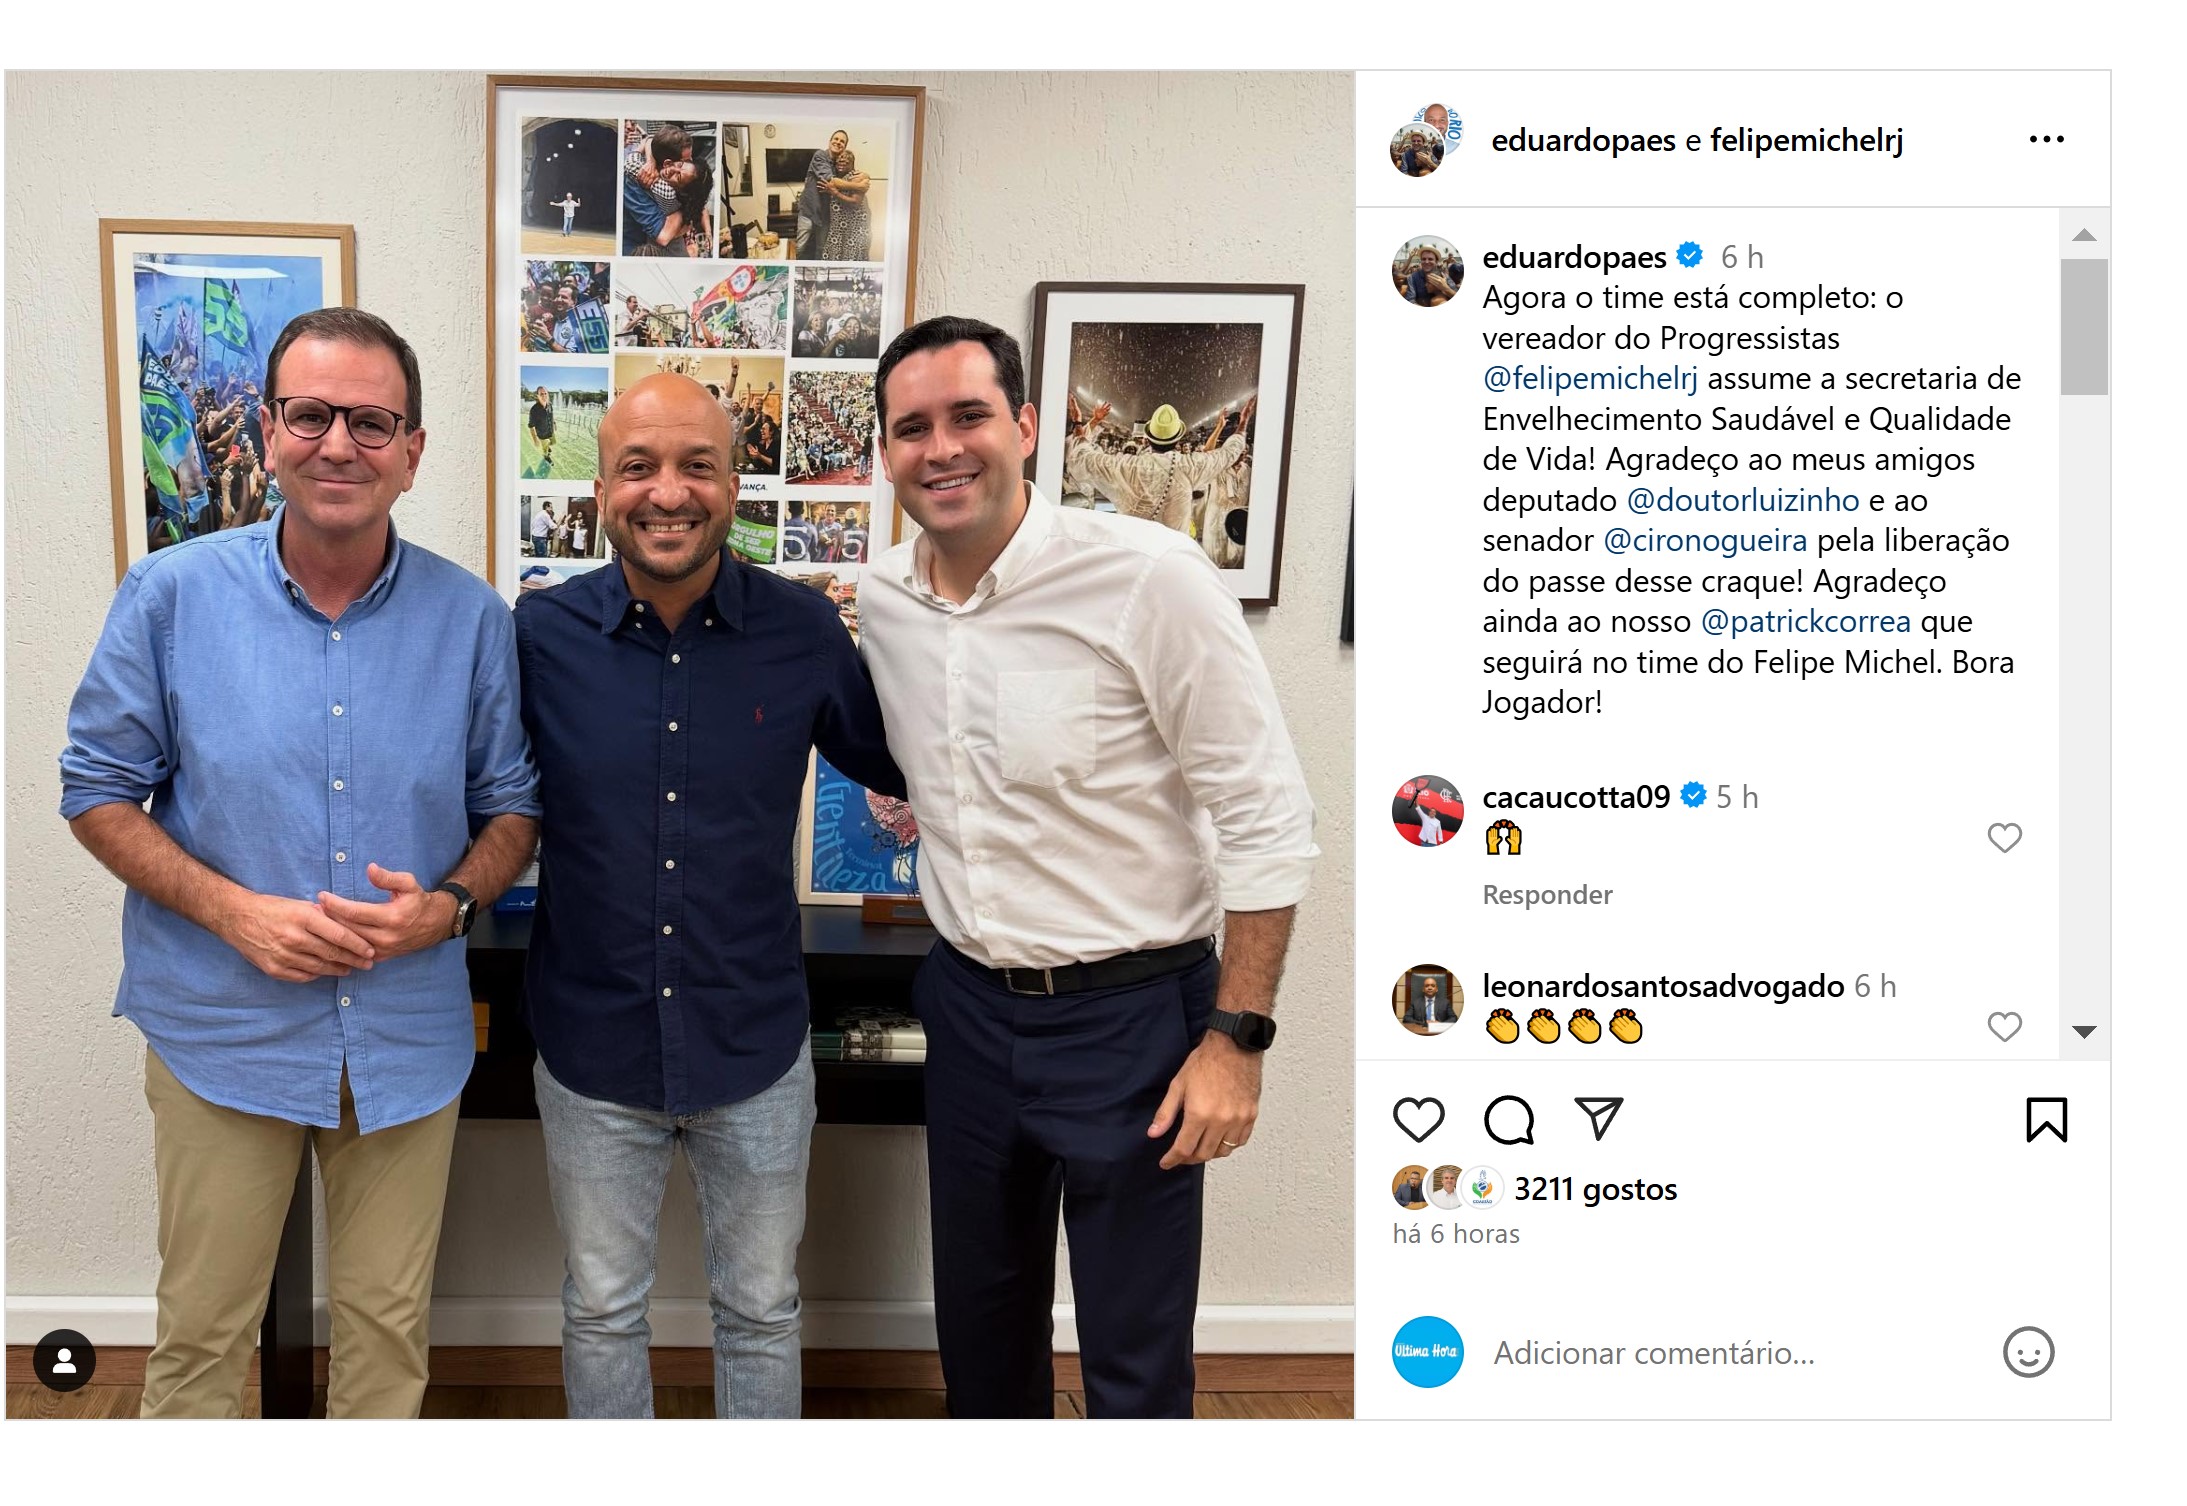
Task: Like the post with the heart icon
Action: tap(1418, 1120)
